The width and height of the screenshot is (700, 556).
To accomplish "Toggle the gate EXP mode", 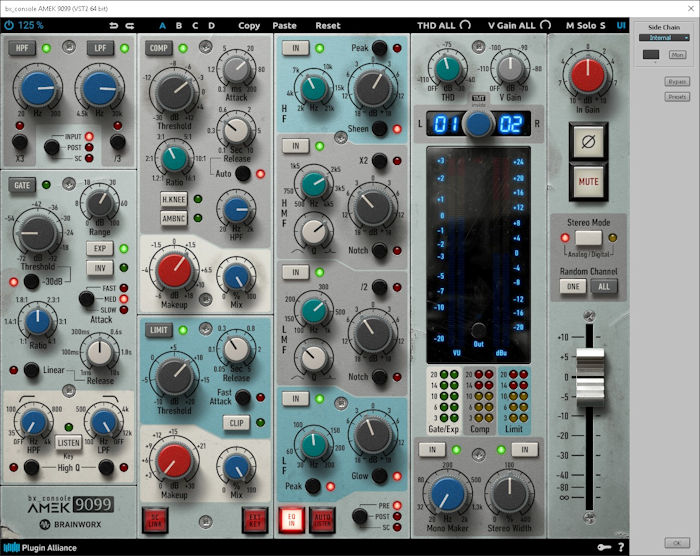I will [x=100, y=248].
